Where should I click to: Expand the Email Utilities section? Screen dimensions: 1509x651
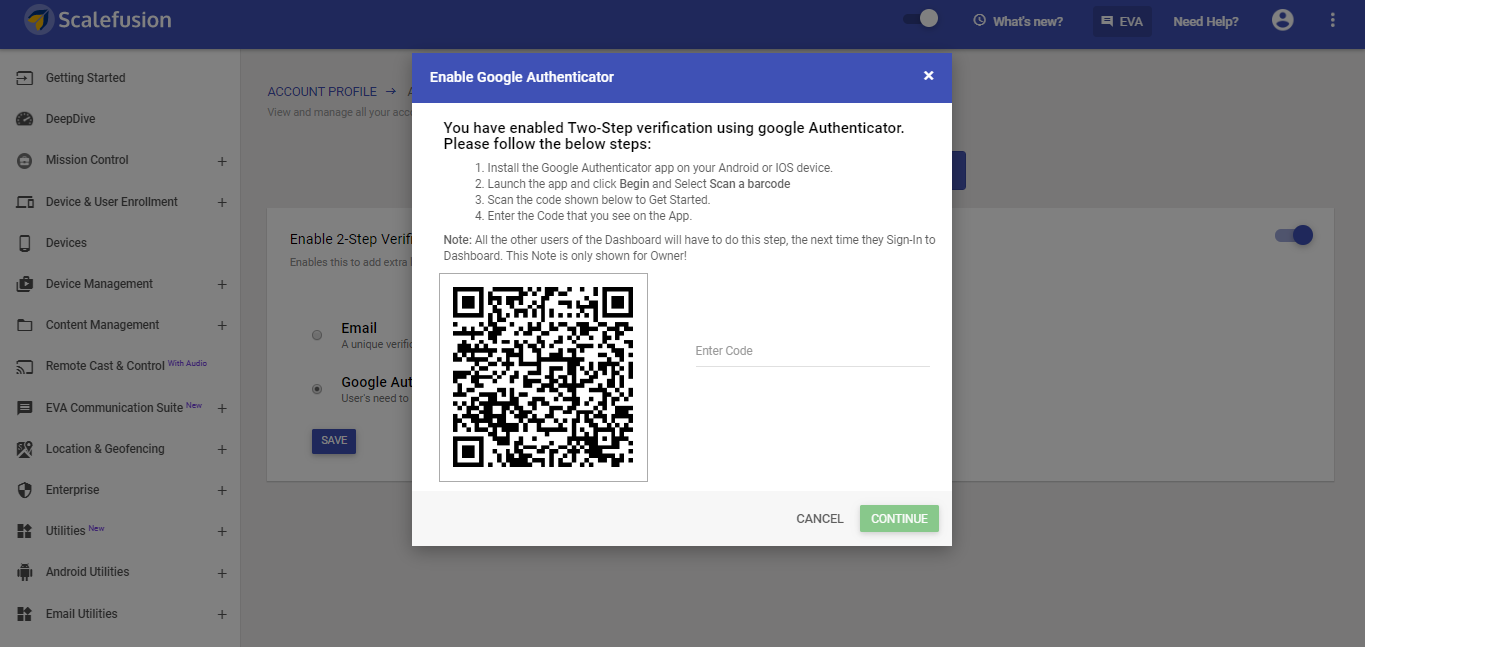click(x=222, y=614)
